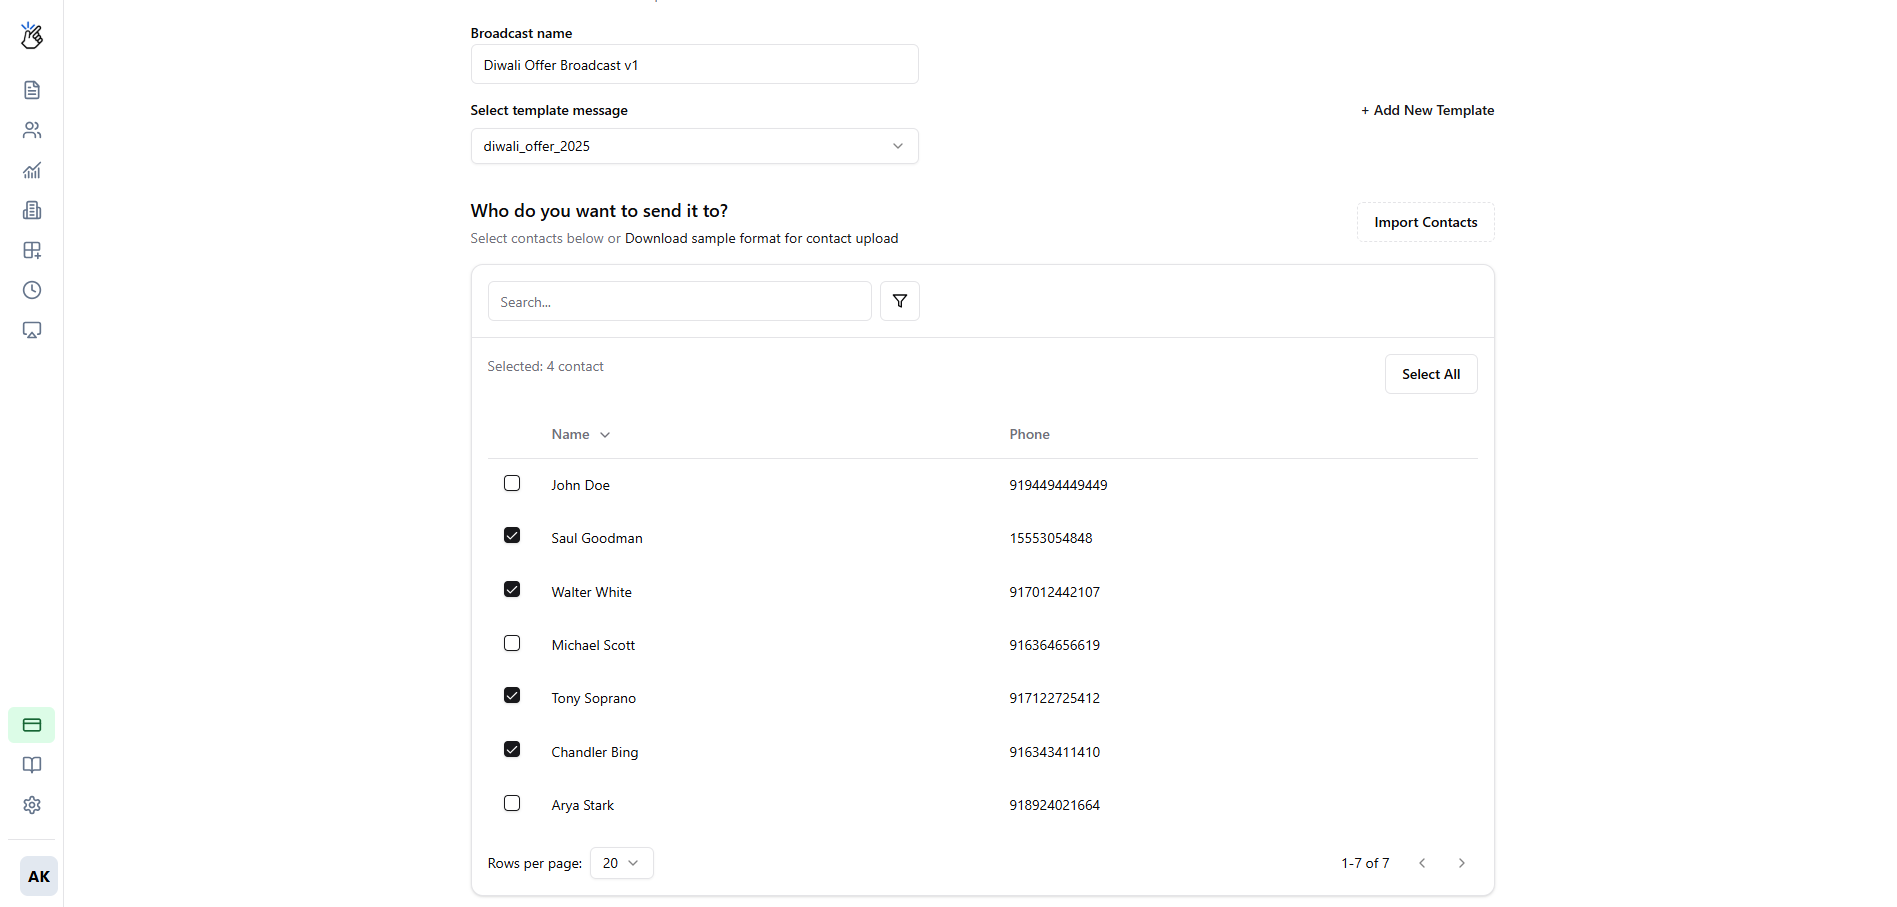Image resolution: width=1897 pixels, height=907 pixels.
Task: Open the Templates document icon in sidebar
Action: point(31,90)
